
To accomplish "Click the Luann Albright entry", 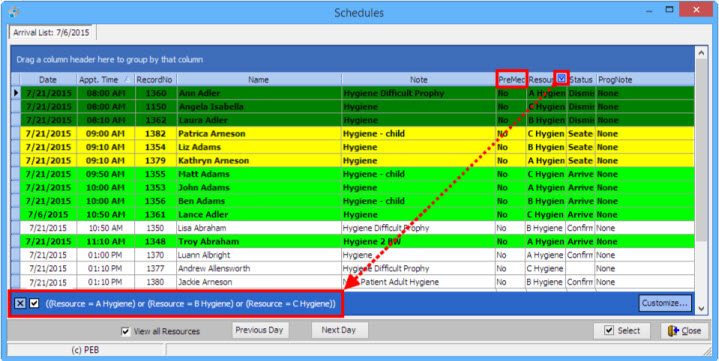I will coord(204,255).
